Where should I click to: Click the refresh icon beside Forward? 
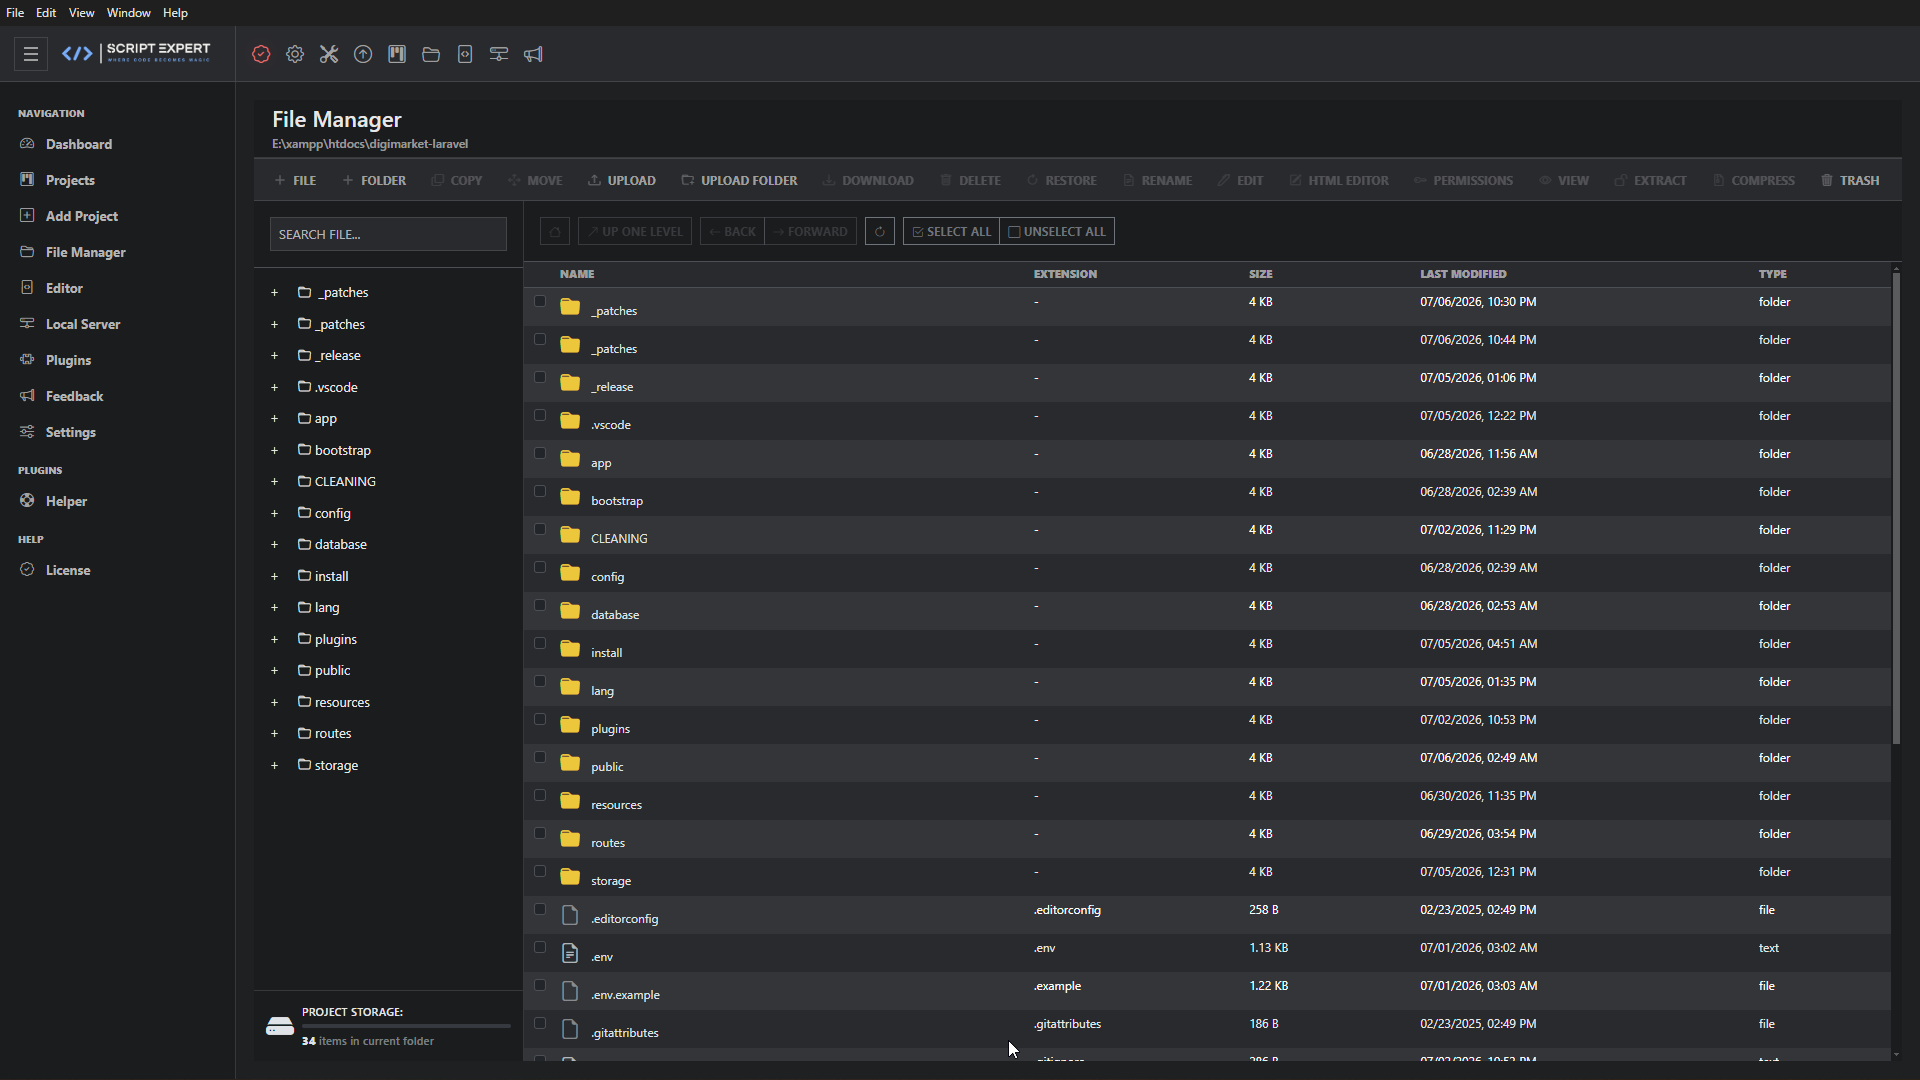tap(880, 231)
